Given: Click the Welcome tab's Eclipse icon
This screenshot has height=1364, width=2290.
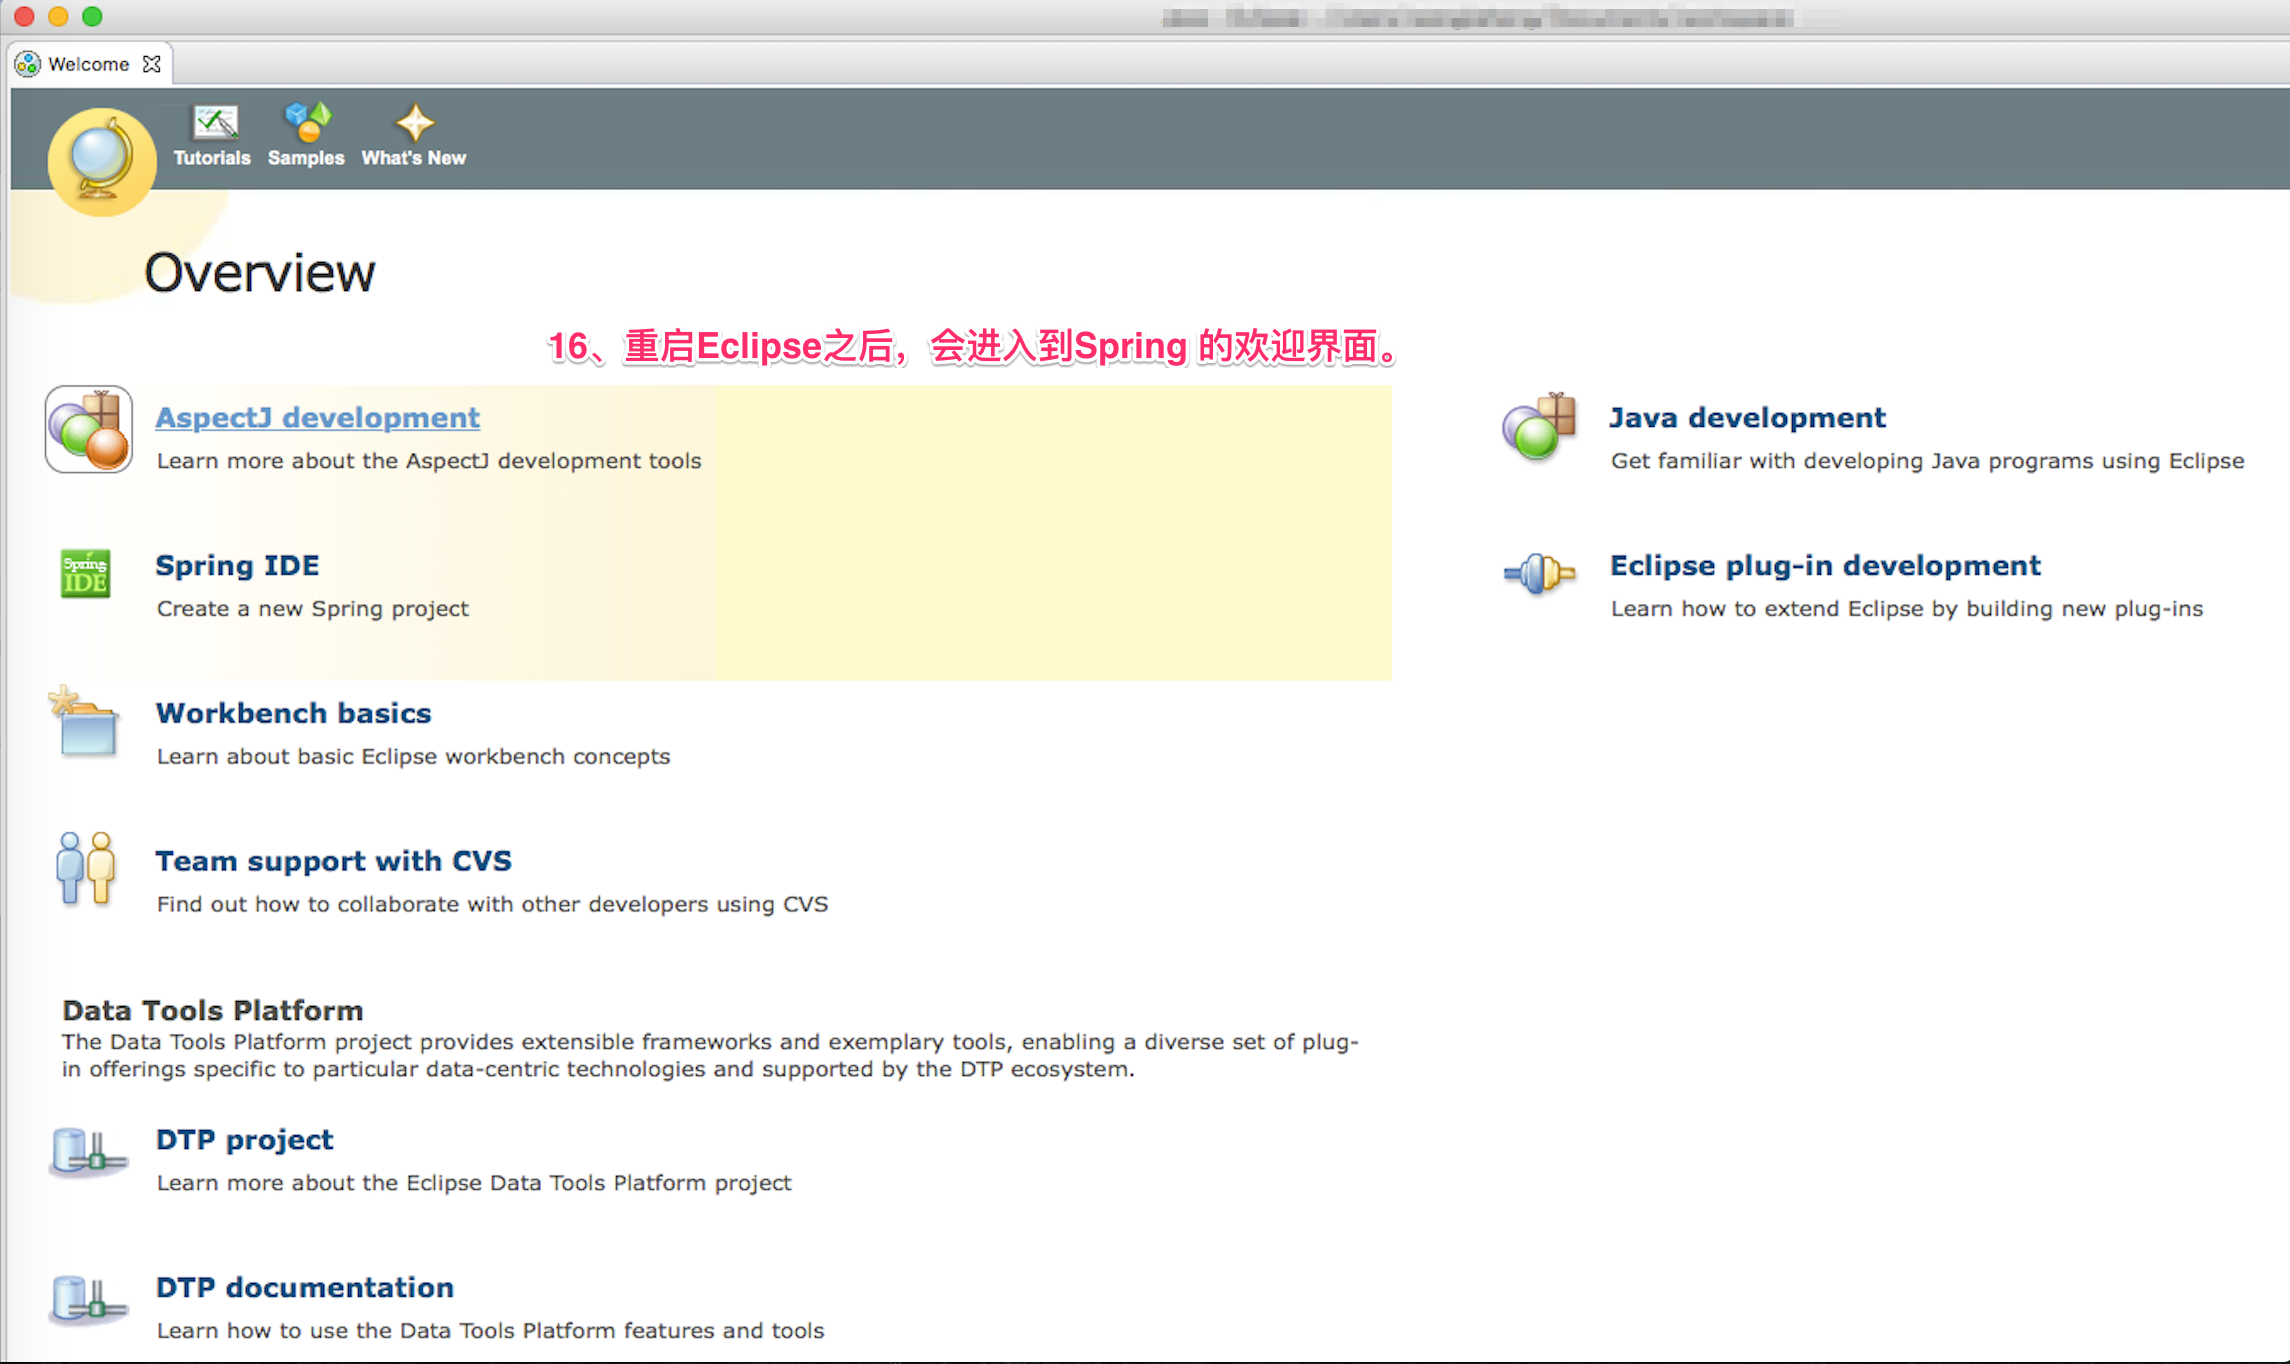Looking at the screenshot, I should 28,64.
